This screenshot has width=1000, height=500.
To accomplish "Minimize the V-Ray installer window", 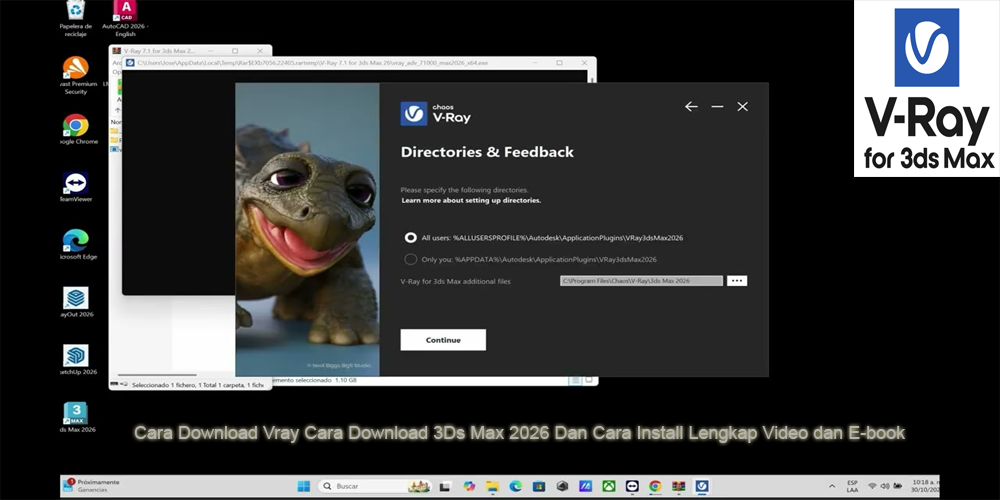I will click(717, 107).
